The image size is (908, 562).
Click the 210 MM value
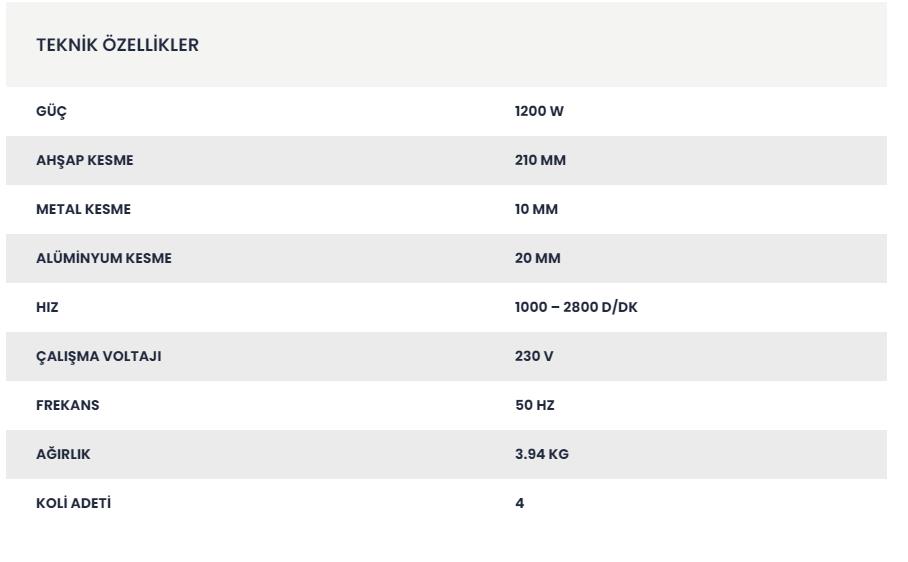tap(540, 160)
